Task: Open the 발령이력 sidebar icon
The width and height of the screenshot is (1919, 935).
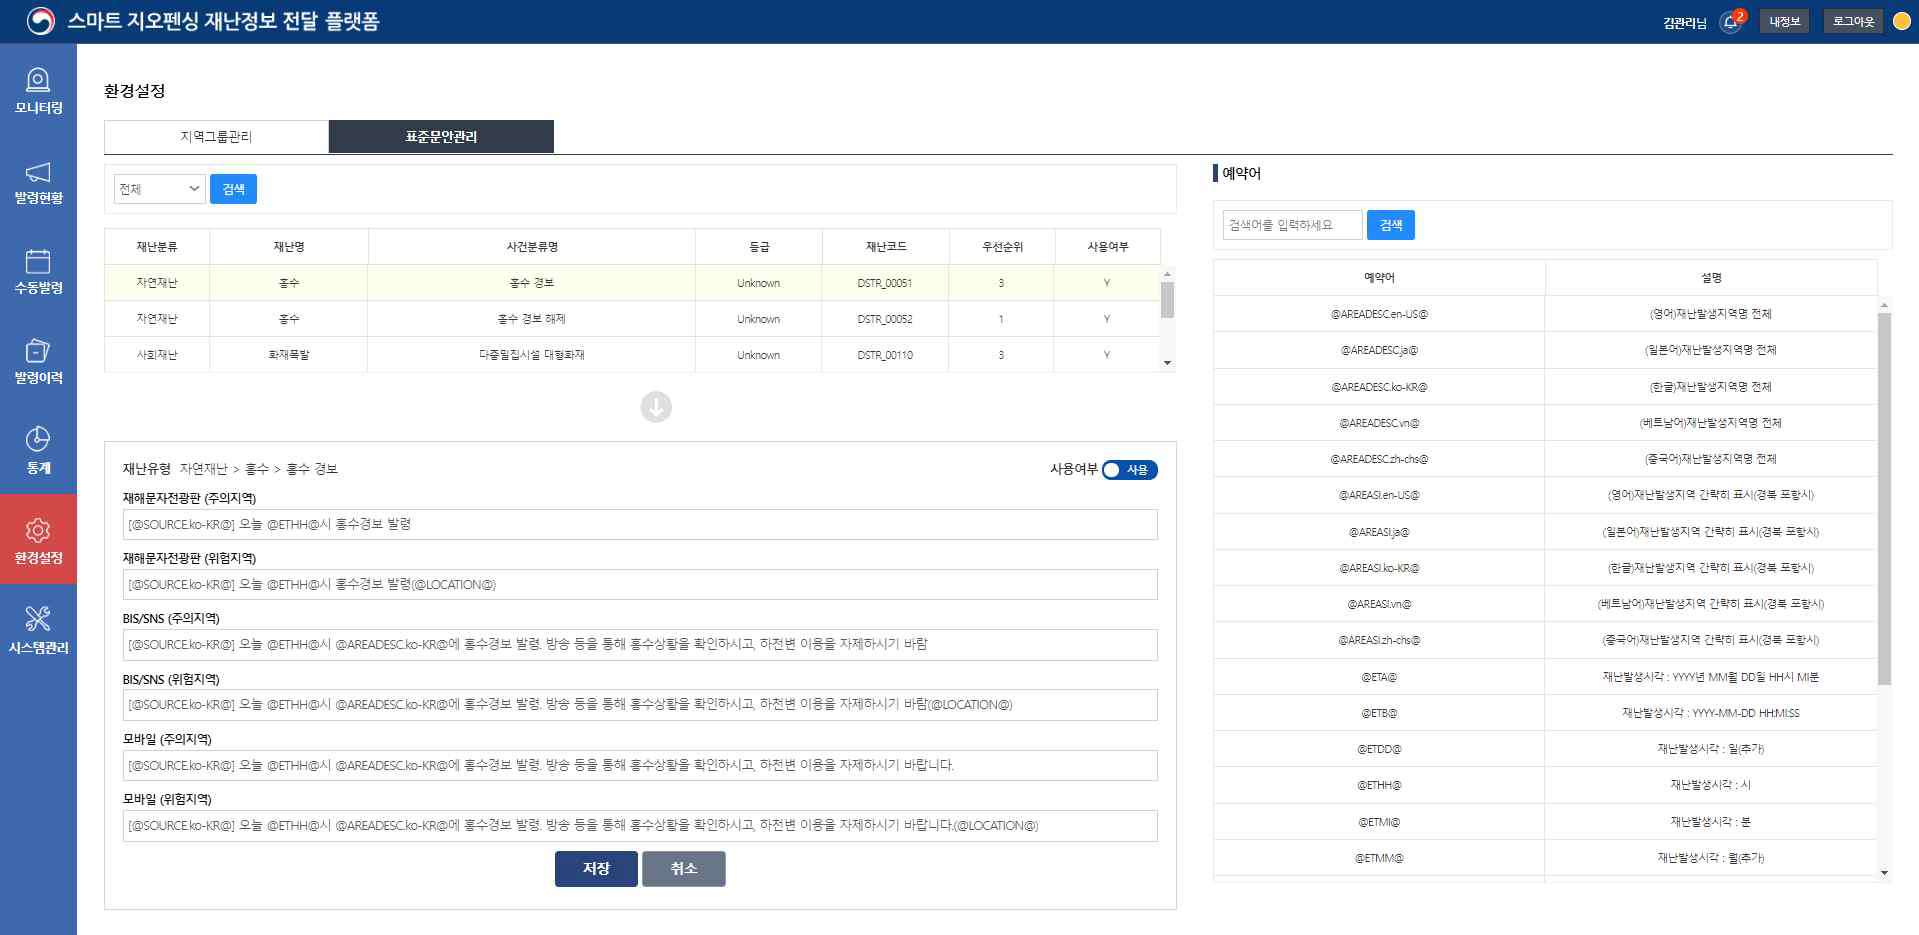Action: [38, 350]
